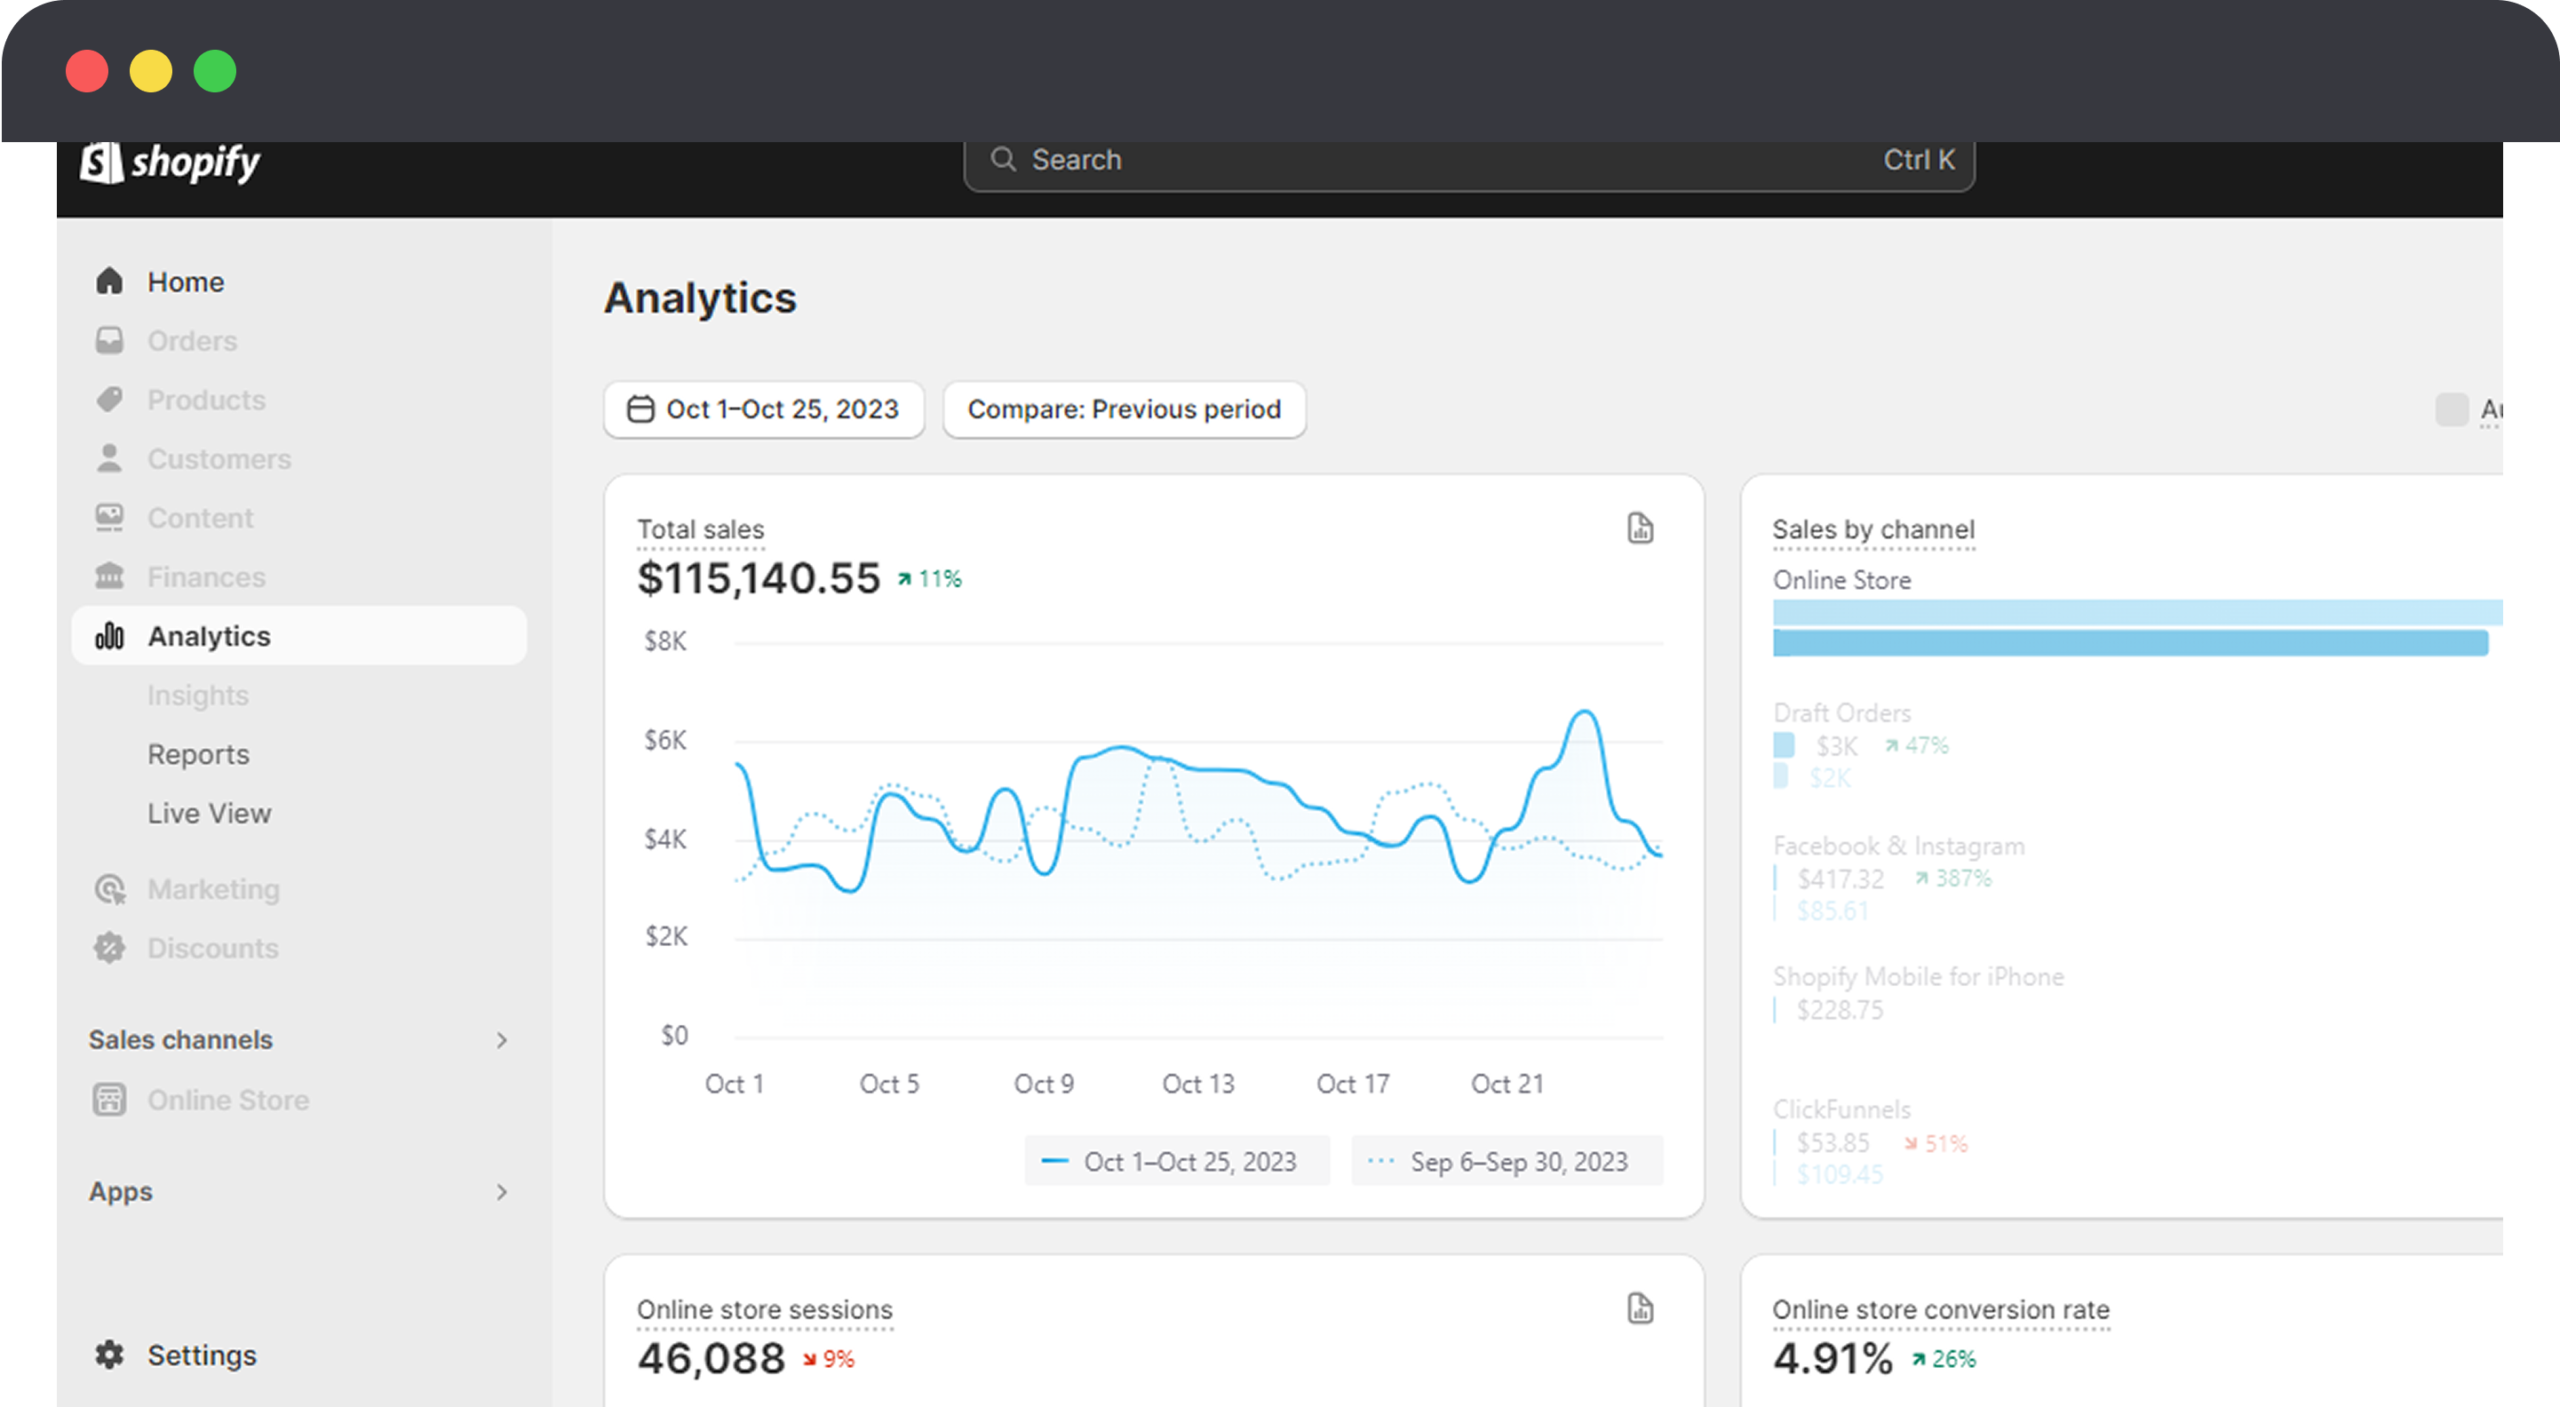Open the Oct 1–Oct 25, 2023 date range dropdown
Screen dimensions: 2560x1407
[764, 409]
